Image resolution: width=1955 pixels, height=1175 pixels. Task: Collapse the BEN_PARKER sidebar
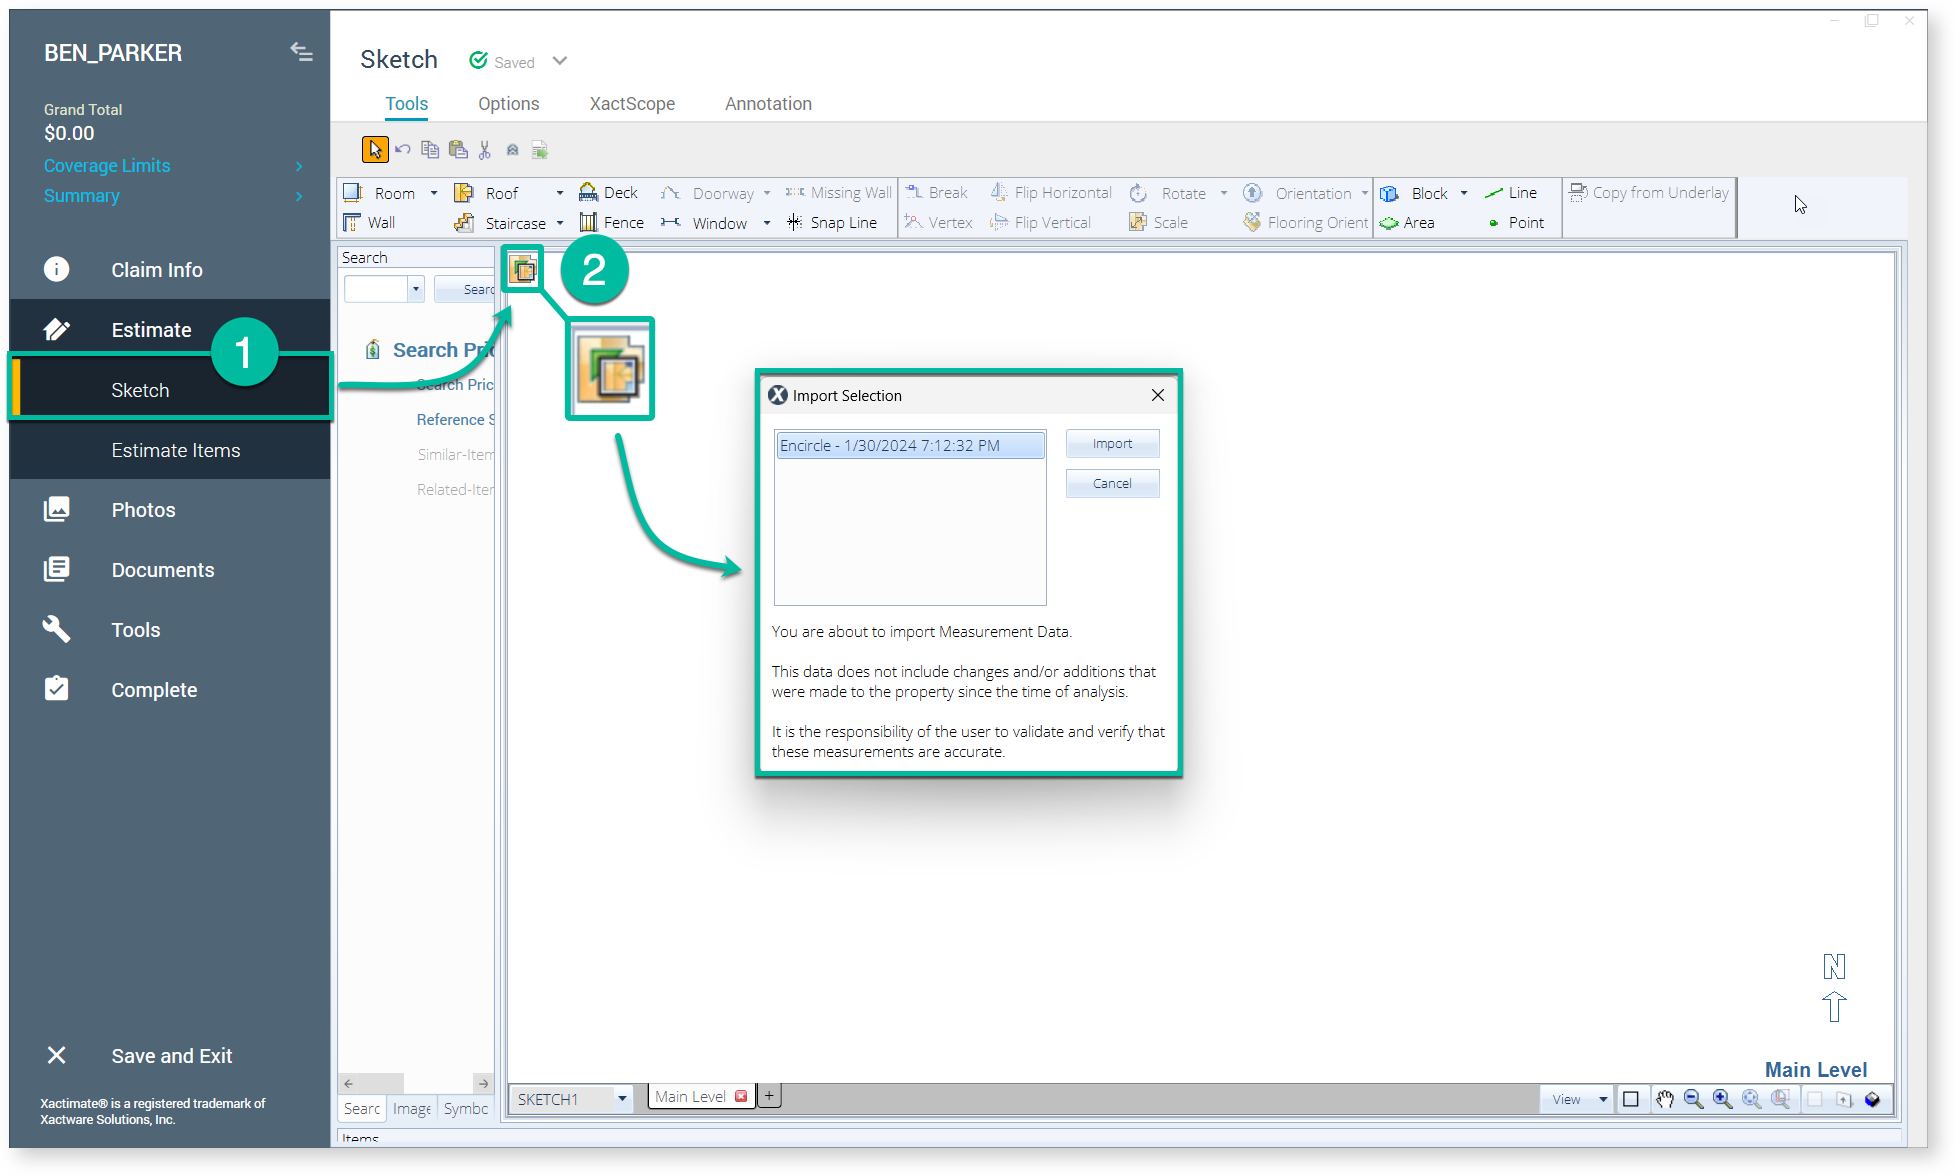click(x=301, y=52)
